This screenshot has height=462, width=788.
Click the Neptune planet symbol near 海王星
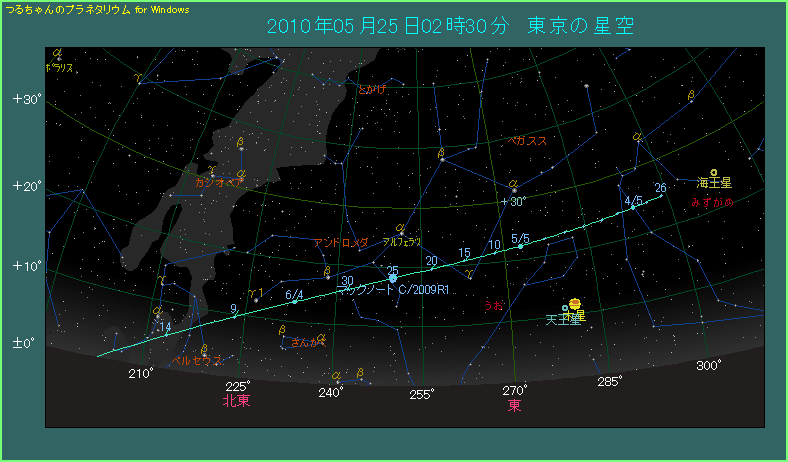(x=714, y=173)
